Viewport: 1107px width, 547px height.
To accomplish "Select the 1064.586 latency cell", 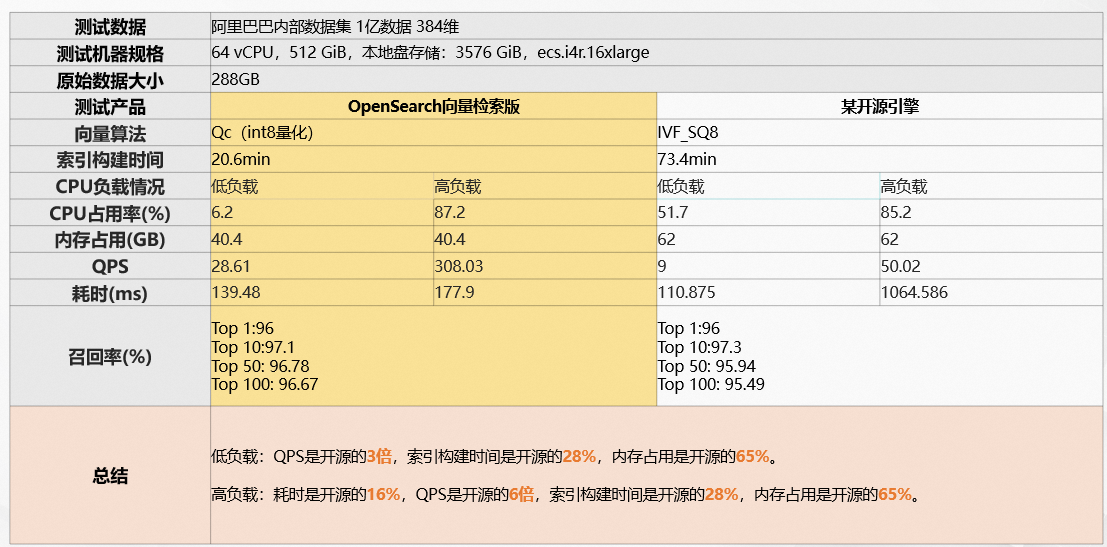I will click(x=991, y=292).
